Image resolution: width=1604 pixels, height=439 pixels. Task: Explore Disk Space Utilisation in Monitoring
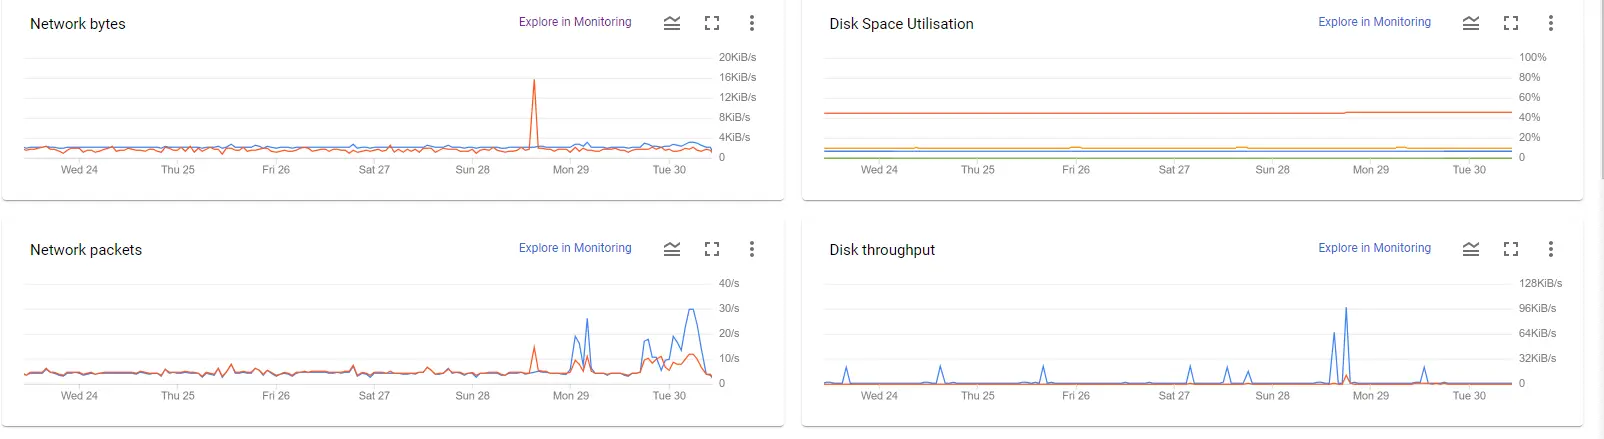[1374, 22]
